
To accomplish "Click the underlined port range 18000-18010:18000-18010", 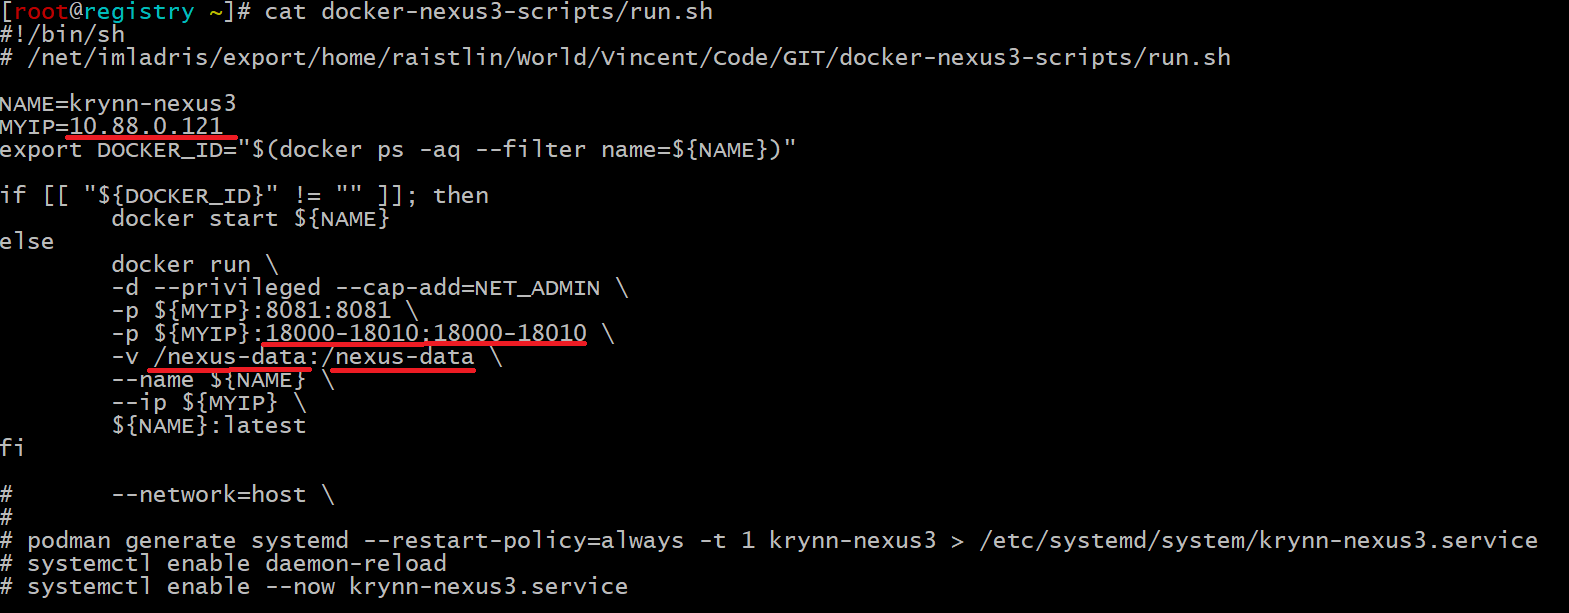I will (x=426, y=333).
